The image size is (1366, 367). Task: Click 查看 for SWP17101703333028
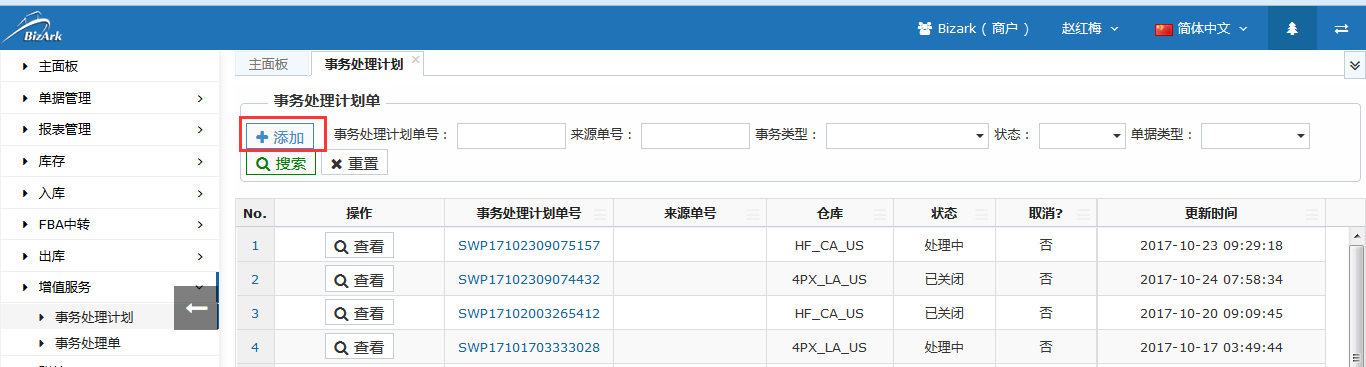click(359, 347)
